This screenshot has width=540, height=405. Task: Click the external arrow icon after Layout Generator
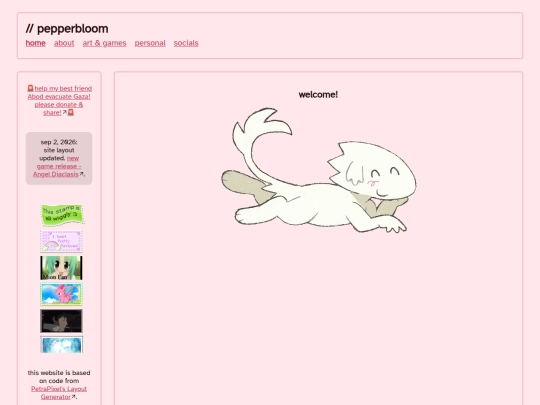73,397
